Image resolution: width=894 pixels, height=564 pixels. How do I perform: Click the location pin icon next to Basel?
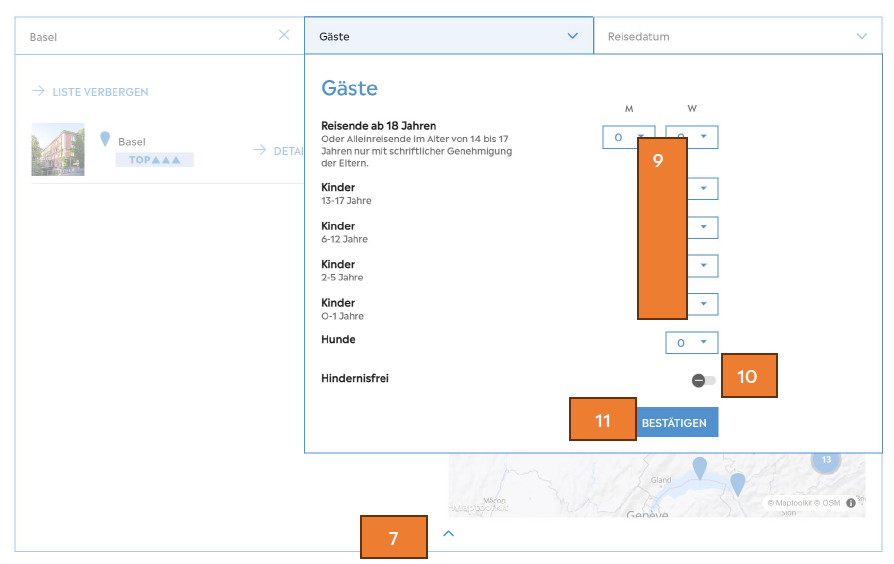pyautogui.click(x=105, y=139)
